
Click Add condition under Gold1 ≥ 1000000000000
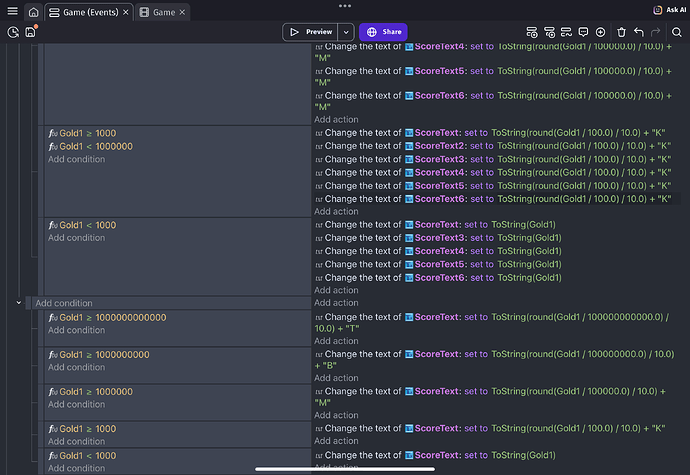click(x=76, y=330)
